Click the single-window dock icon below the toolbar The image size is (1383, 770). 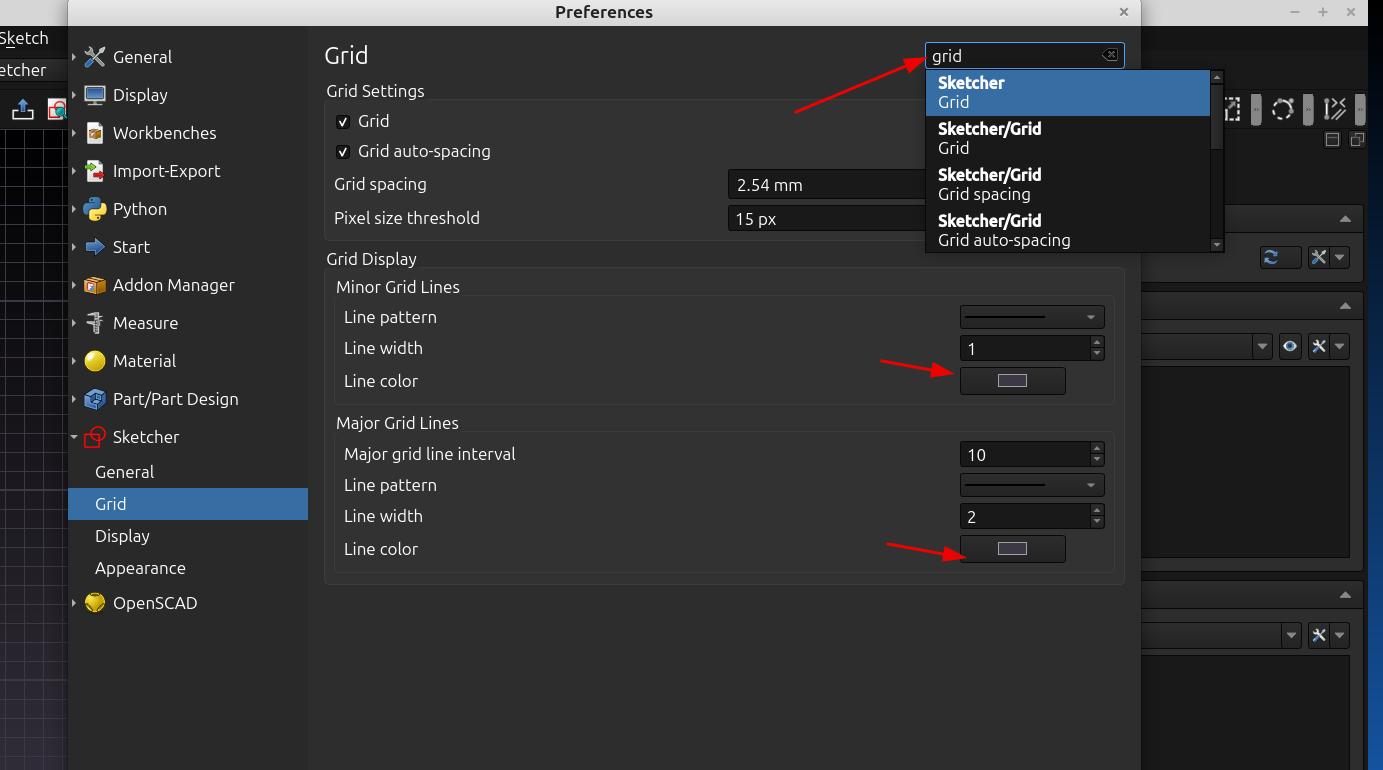[x=1332, y=140]
